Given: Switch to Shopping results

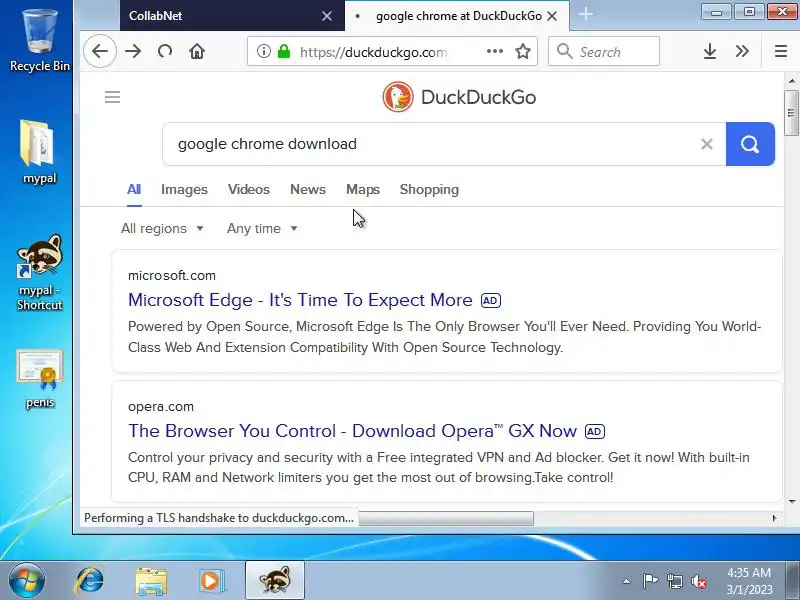Looking at the screenshot, I should (x=429, y=189).
